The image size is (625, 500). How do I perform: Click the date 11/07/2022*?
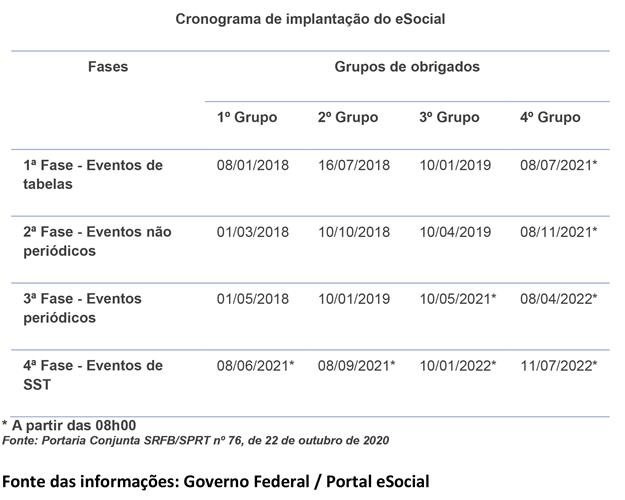click(559, 366)
